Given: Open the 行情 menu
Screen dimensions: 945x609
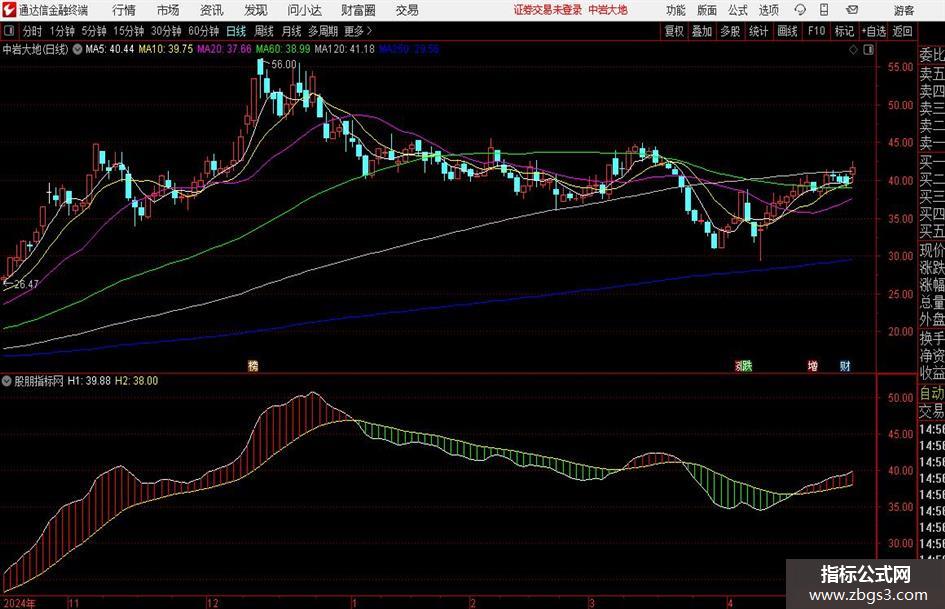Looking at the screenshot, I should (x=124, y=10).
